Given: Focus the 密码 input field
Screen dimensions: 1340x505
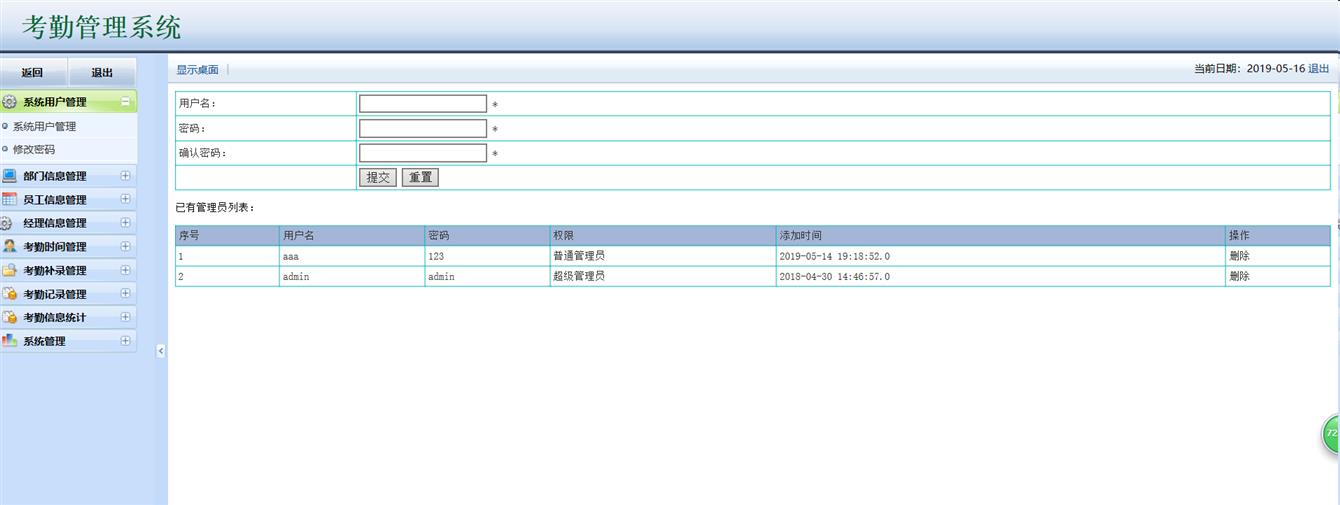Looking at the screenshot, I should pyautogui.click(x=423, y=128).
